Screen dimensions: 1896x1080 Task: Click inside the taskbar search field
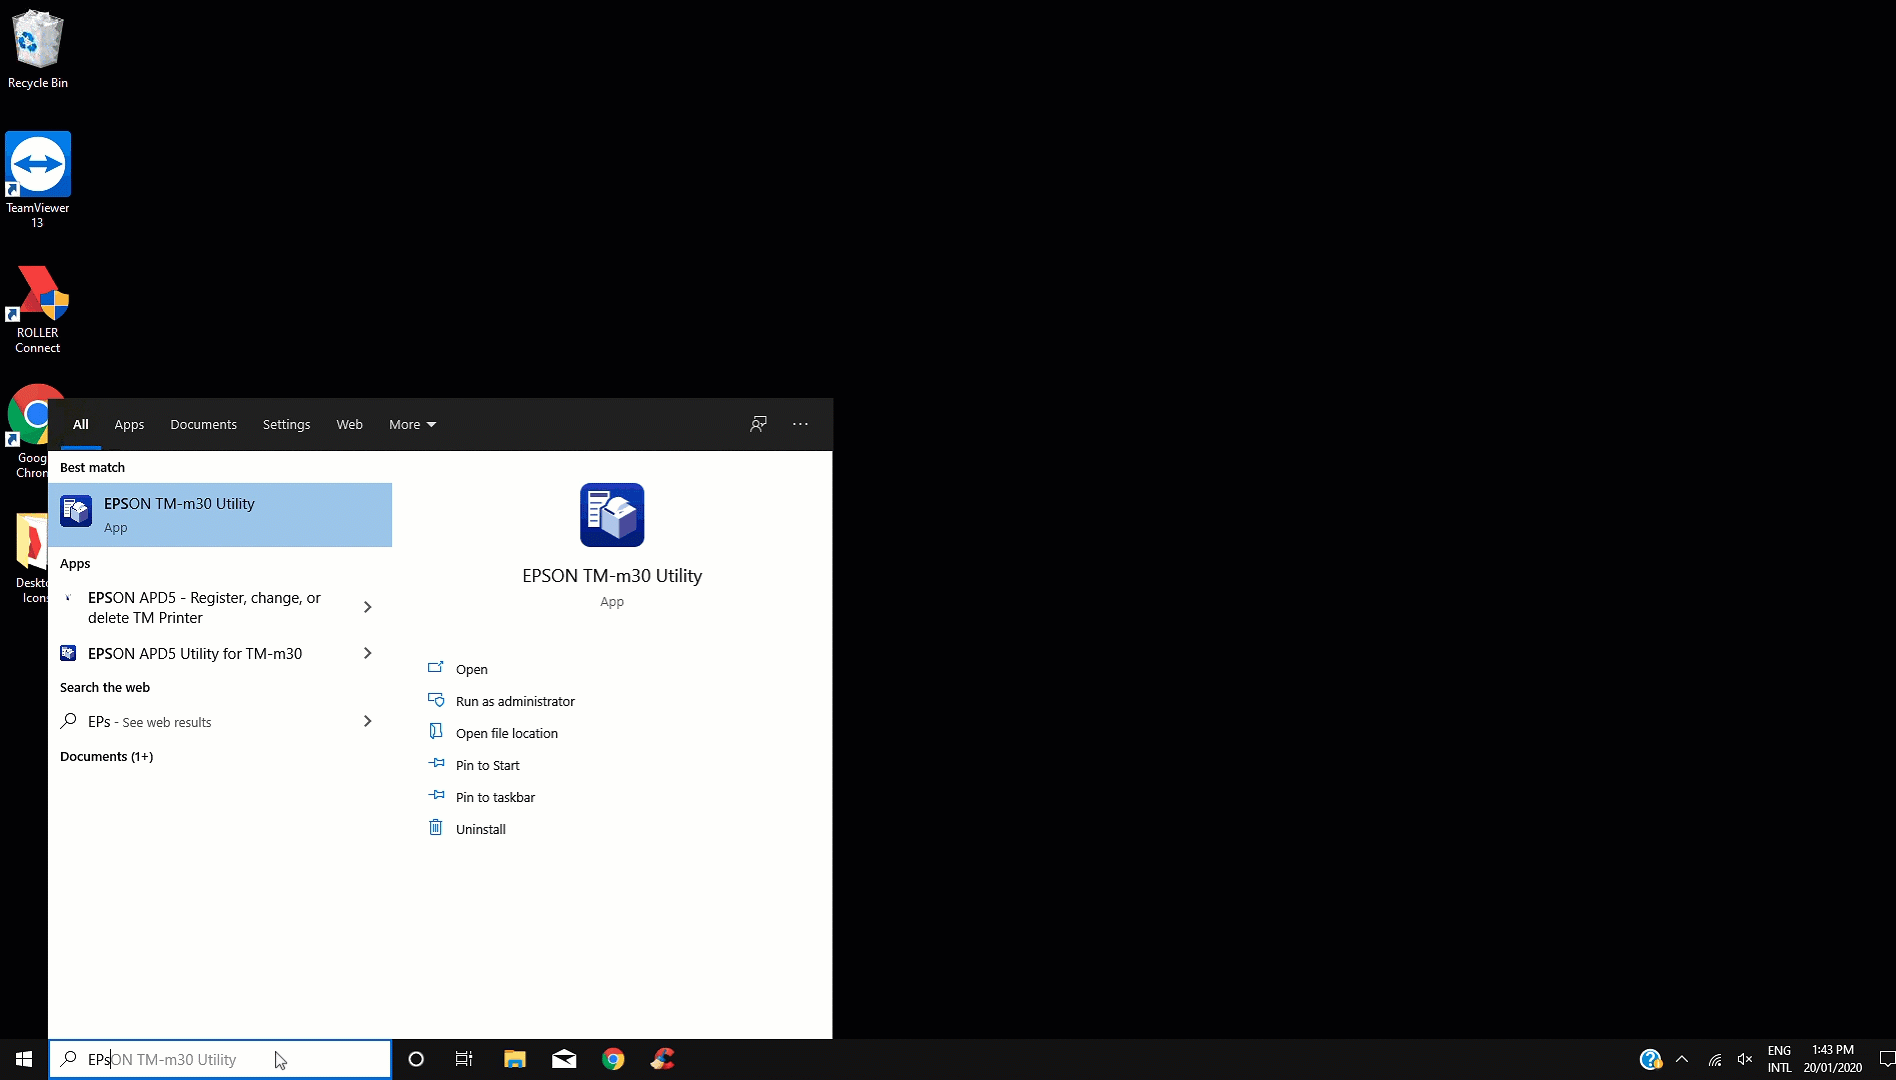click(220, 1059)
